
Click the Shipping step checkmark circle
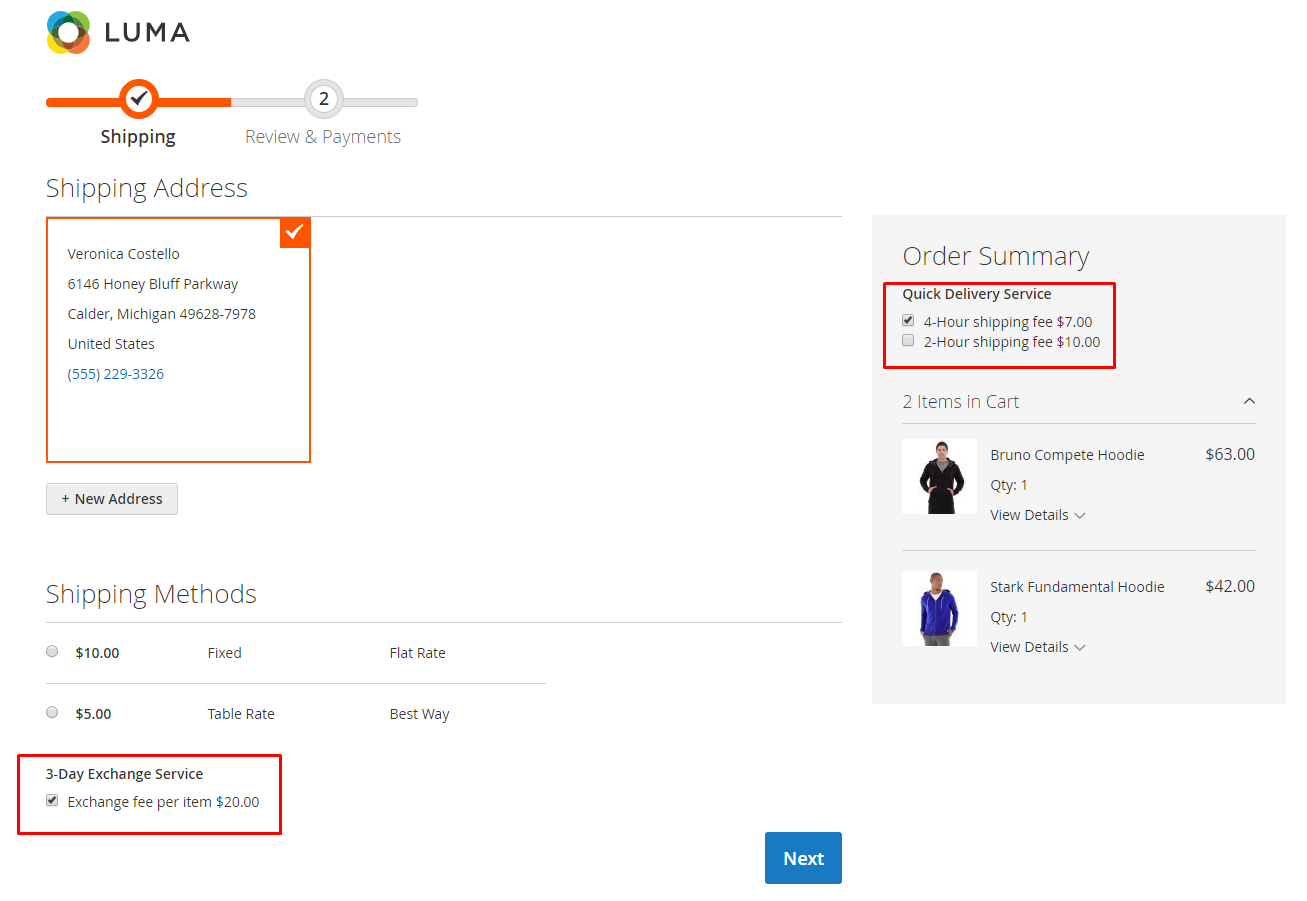[139, 98]
